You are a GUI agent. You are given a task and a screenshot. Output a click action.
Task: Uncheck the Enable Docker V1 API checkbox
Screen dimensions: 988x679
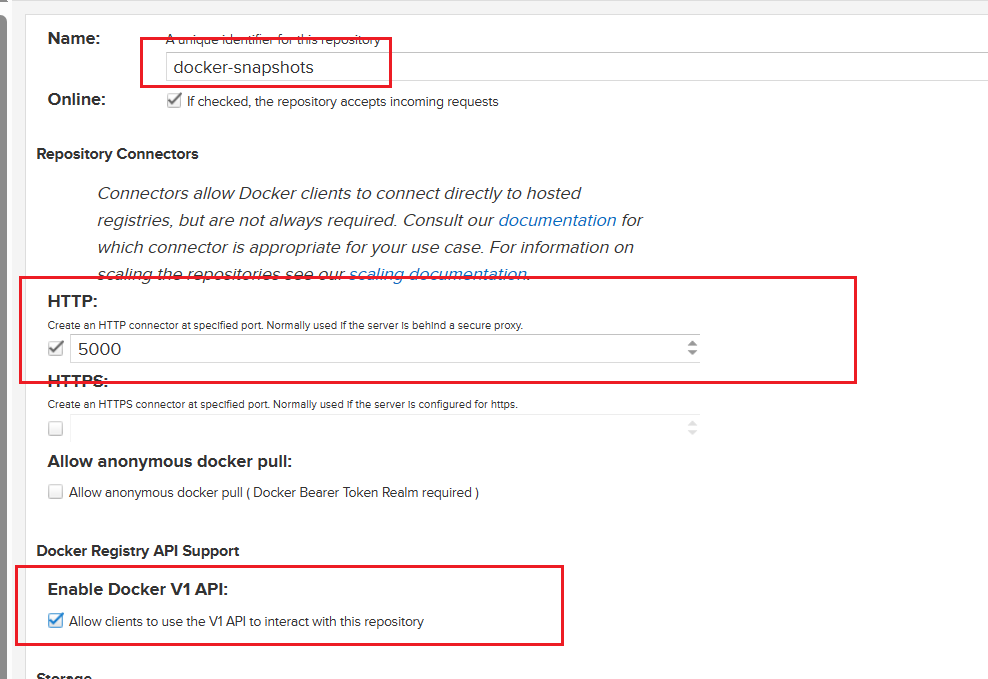tap(56, 621)
